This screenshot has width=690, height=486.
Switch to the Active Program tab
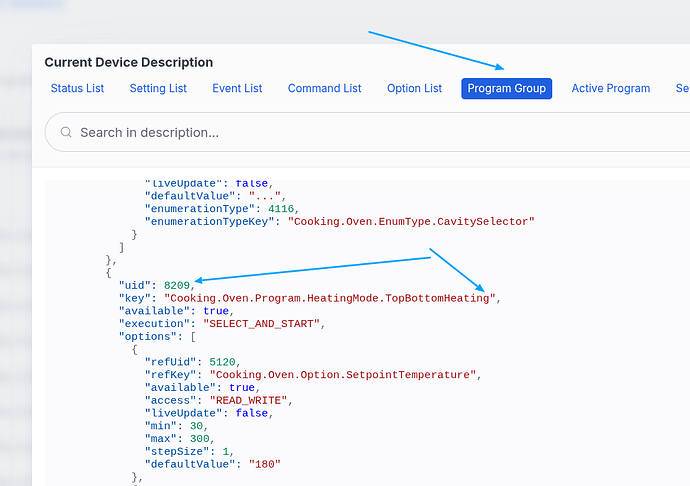611,88
